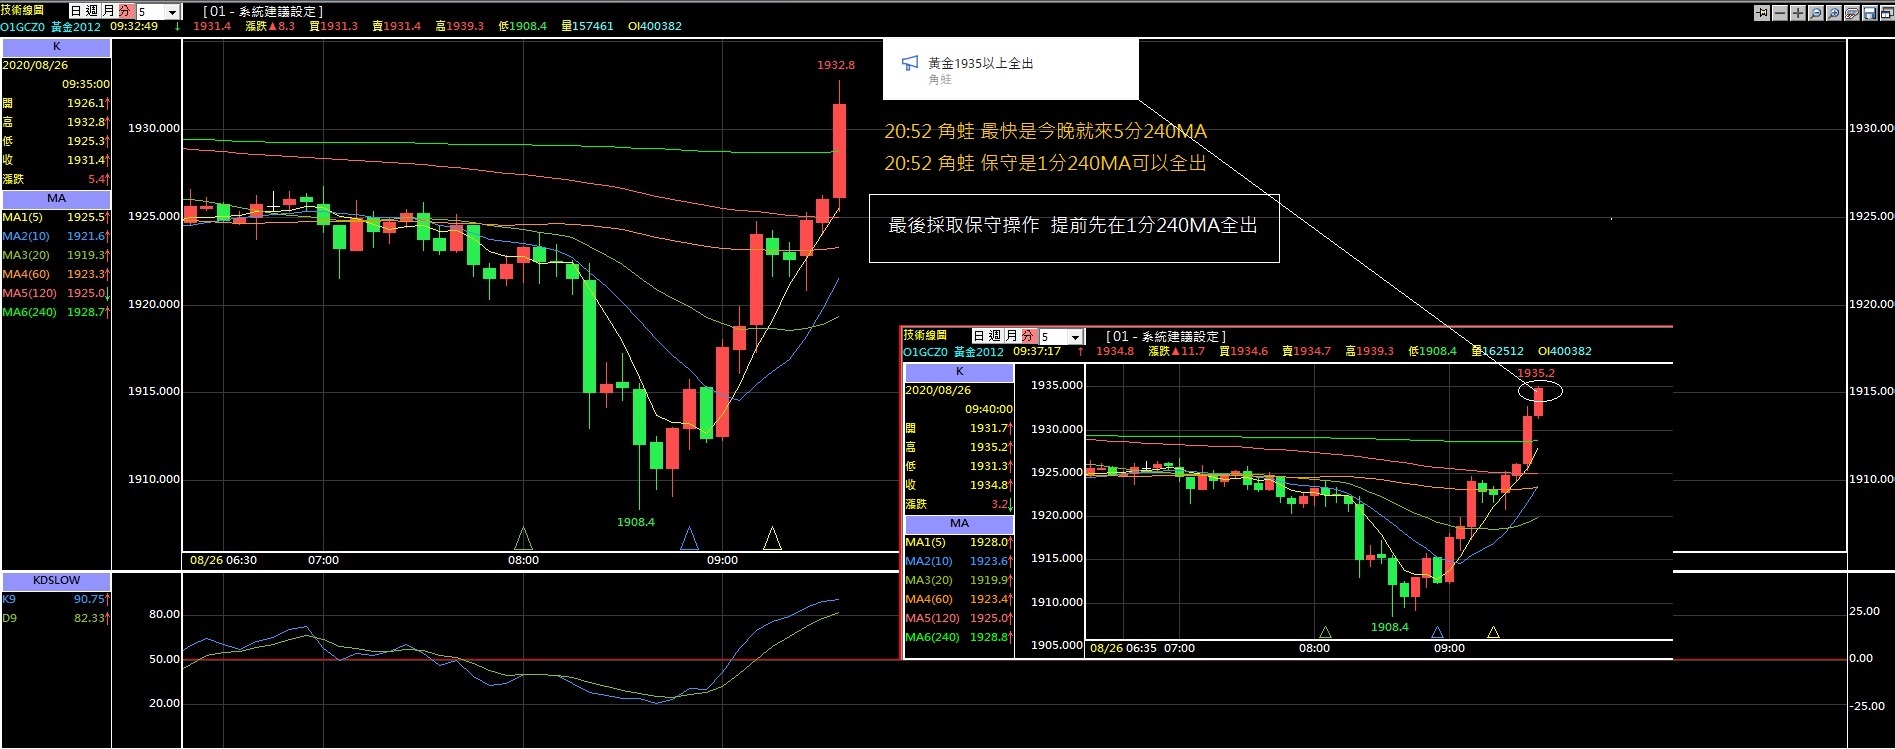Screen dimensions: 1895x749
Task: Click the MA6(240) 1928.8 row in the inset chart
Action: 959,637
